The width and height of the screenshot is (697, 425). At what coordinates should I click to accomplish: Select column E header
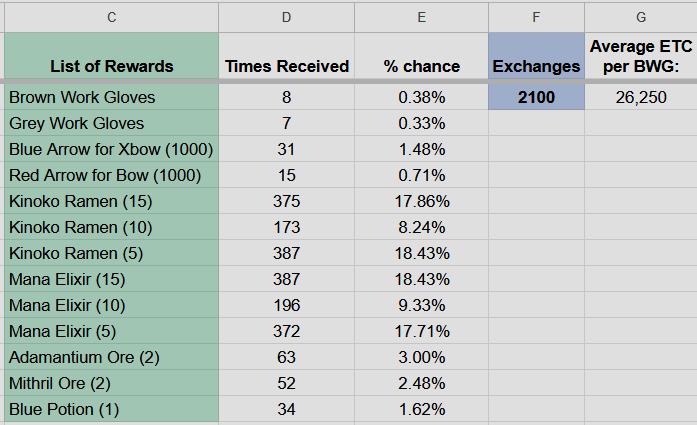pos(421,16)
